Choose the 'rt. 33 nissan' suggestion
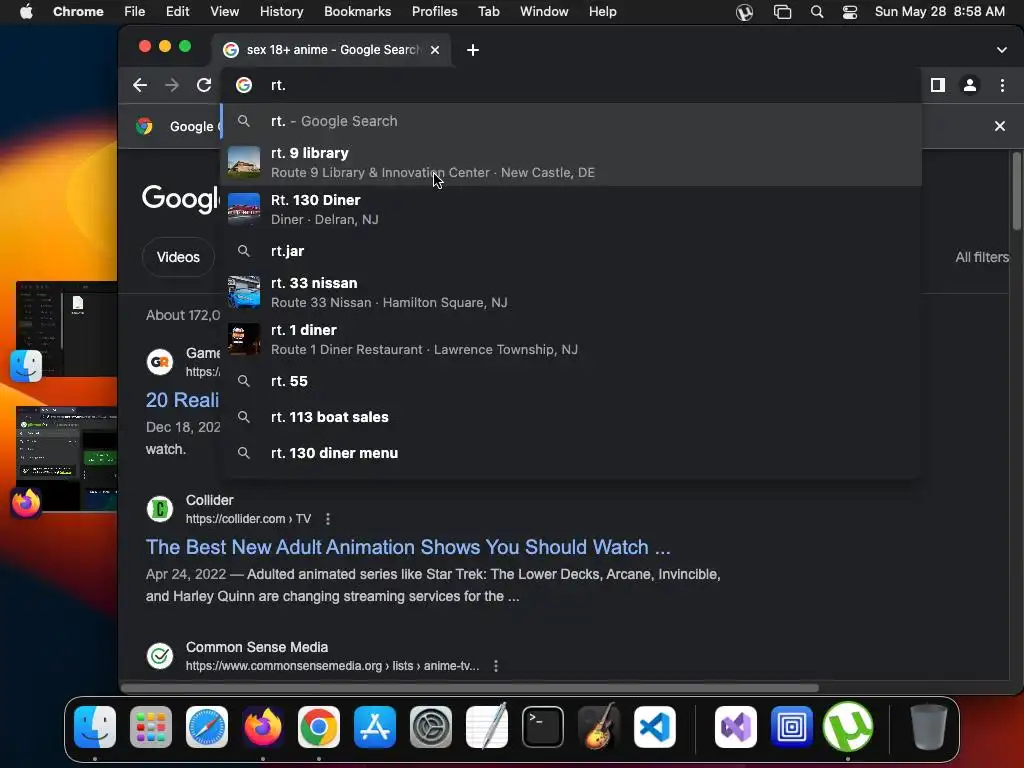Viewport: 1024px width, 768px height. 571,292
